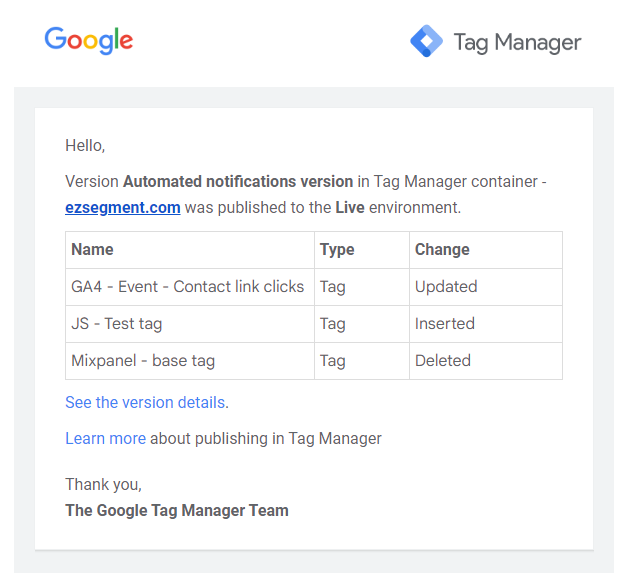This screenshot has width=630, height=583.
Task: Click the Type column header
Action: [362, 250]
